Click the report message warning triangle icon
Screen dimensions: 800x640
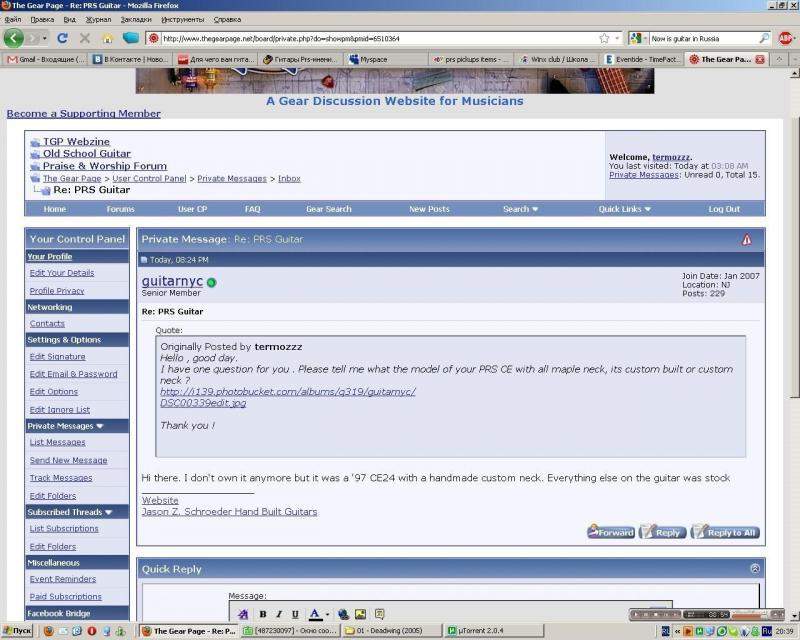pyautogui.click(x=746, y=239)
